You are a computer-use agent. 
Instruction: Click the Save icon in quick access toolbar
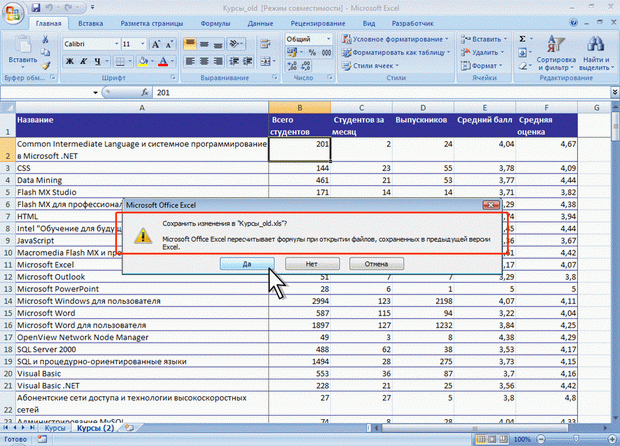pos(36,8)
